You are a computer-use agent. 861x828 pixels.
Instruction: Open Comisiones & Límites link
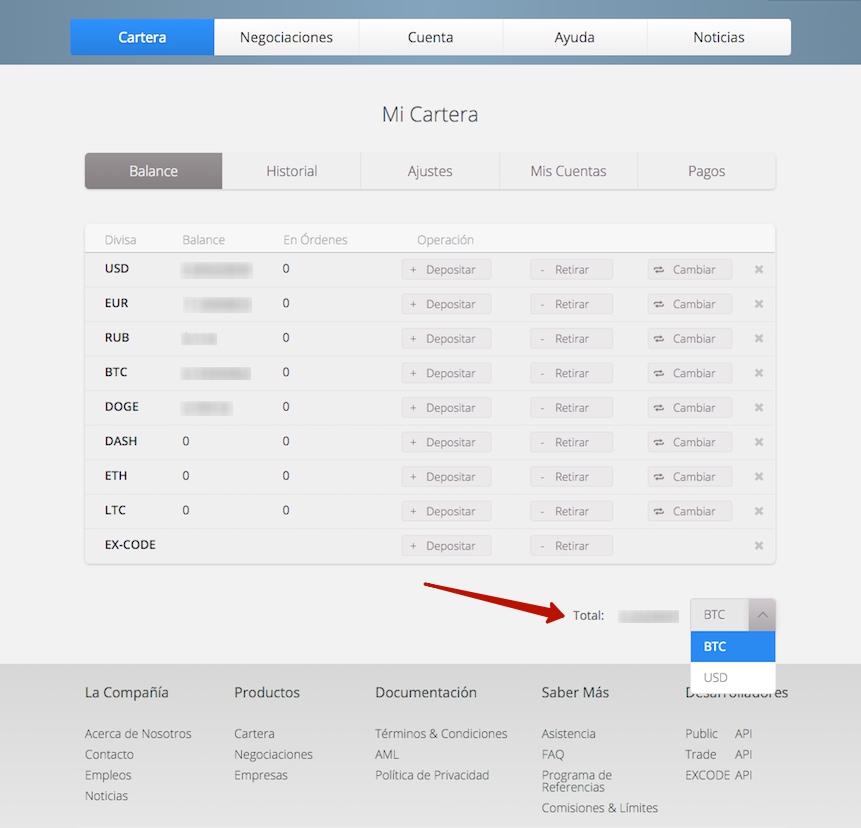(600, 808)
